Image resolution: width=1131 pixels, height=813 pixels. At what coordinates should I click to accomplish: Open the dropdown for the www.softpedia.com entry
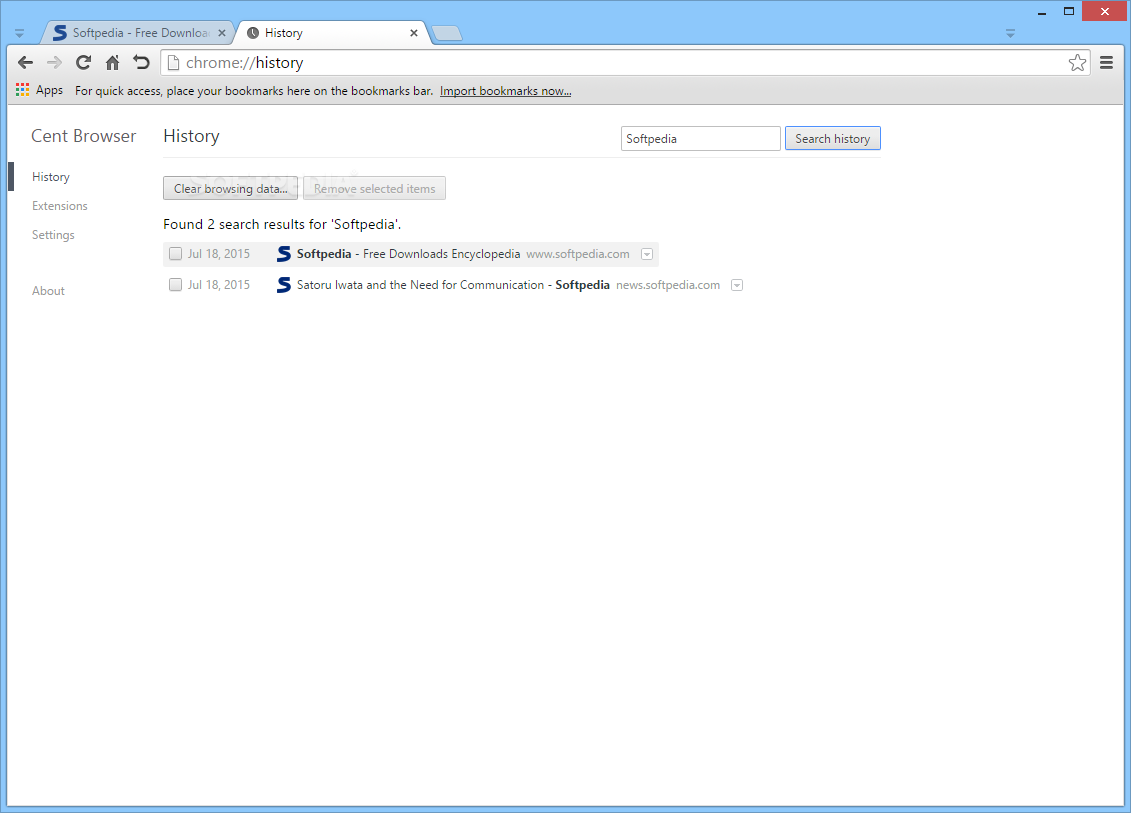click(x=647, y=254)
